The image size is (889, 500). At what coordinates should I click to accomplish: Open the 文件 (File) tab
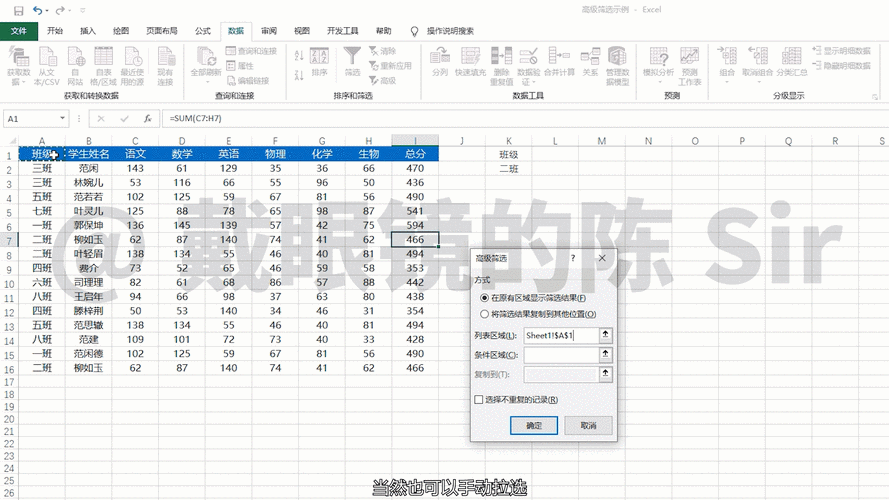[19, 31]
